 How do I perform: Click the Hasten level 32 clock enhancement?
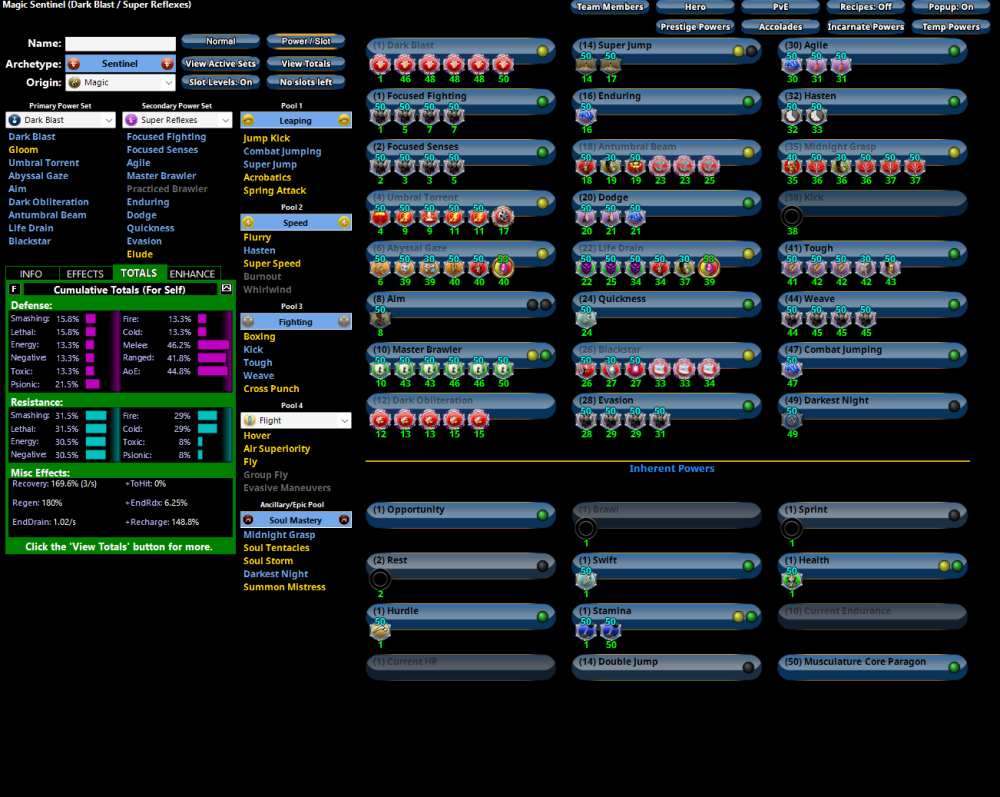point(792,116)
